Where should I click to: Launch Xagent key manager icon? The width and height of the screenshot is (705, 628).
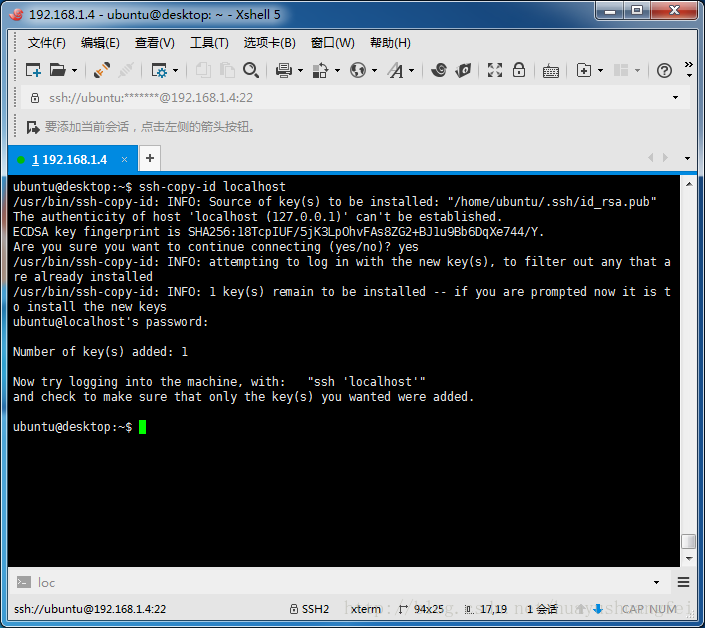coord(463,70)
